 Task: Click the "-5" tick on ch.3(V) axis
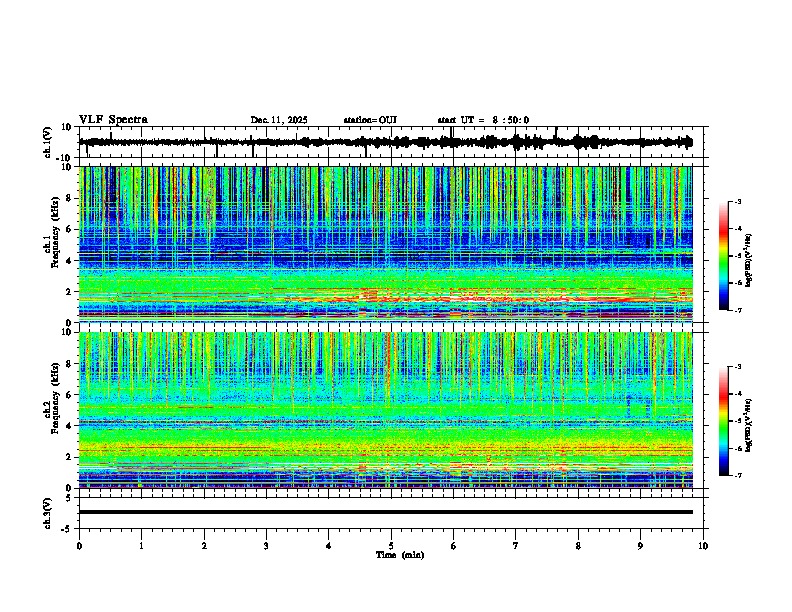[x=68, y=529]
